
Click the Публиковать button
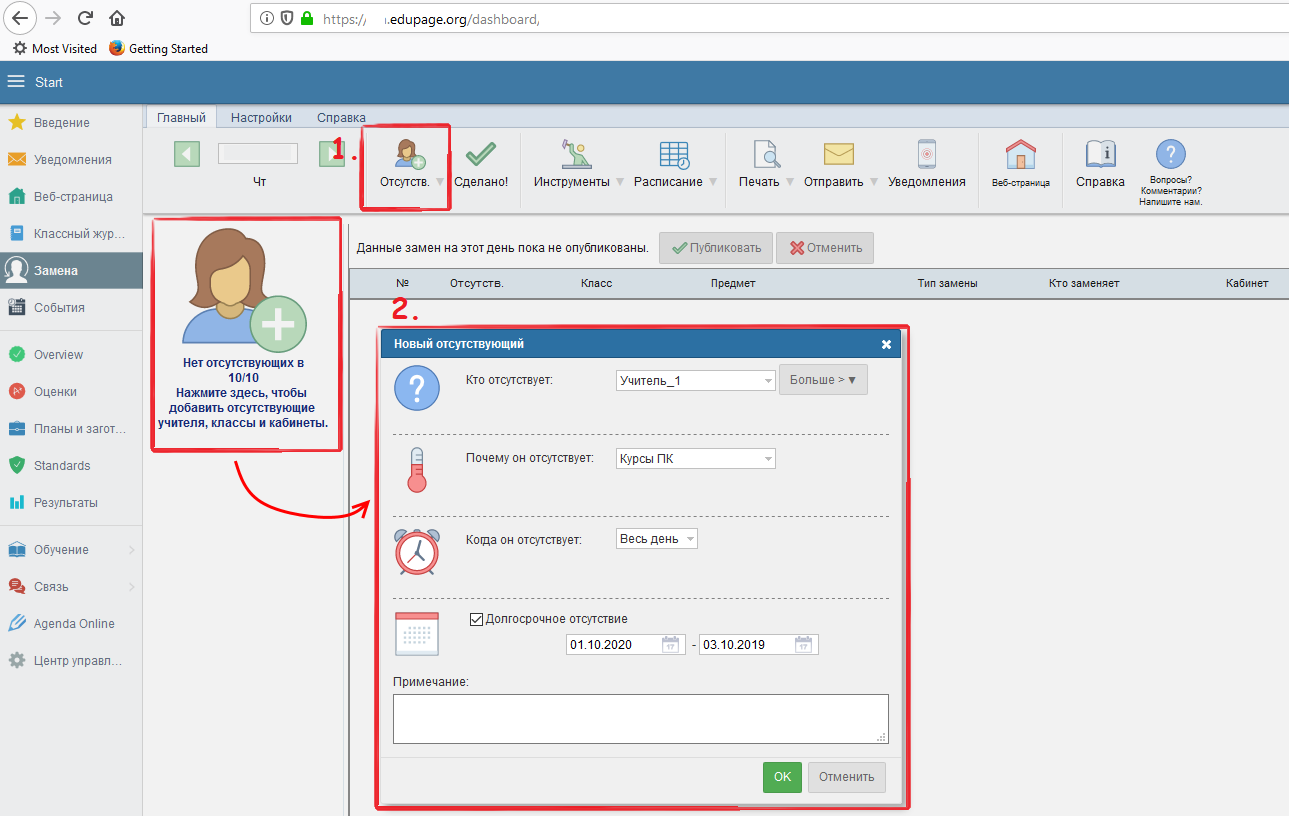click(716, 248)
